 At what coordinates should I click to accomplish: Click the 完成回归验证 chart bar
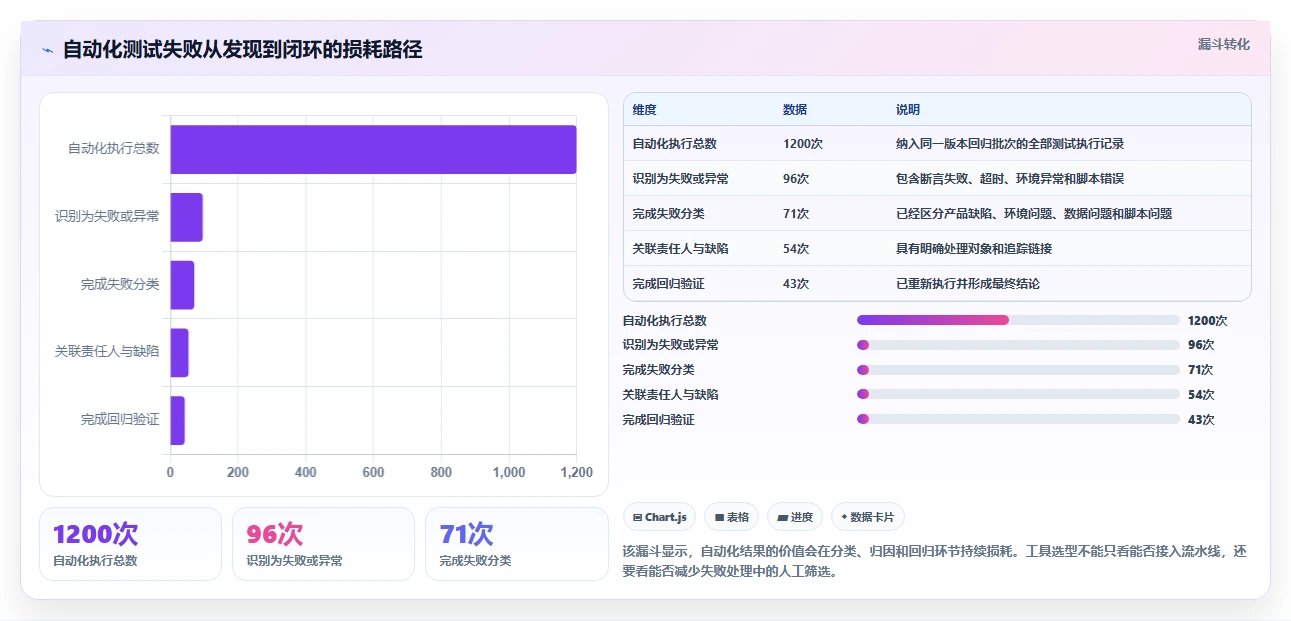(x=177, y=420)
